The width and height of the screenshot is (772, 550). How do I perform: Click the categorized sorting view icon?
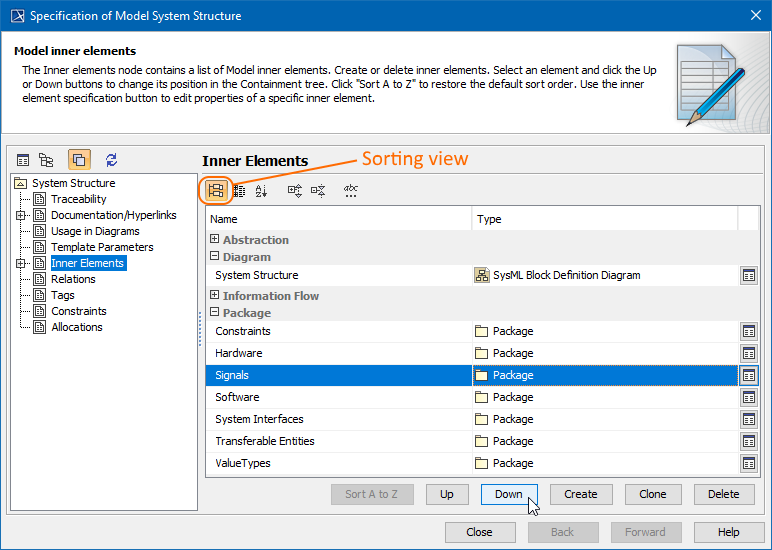point(216,190)
